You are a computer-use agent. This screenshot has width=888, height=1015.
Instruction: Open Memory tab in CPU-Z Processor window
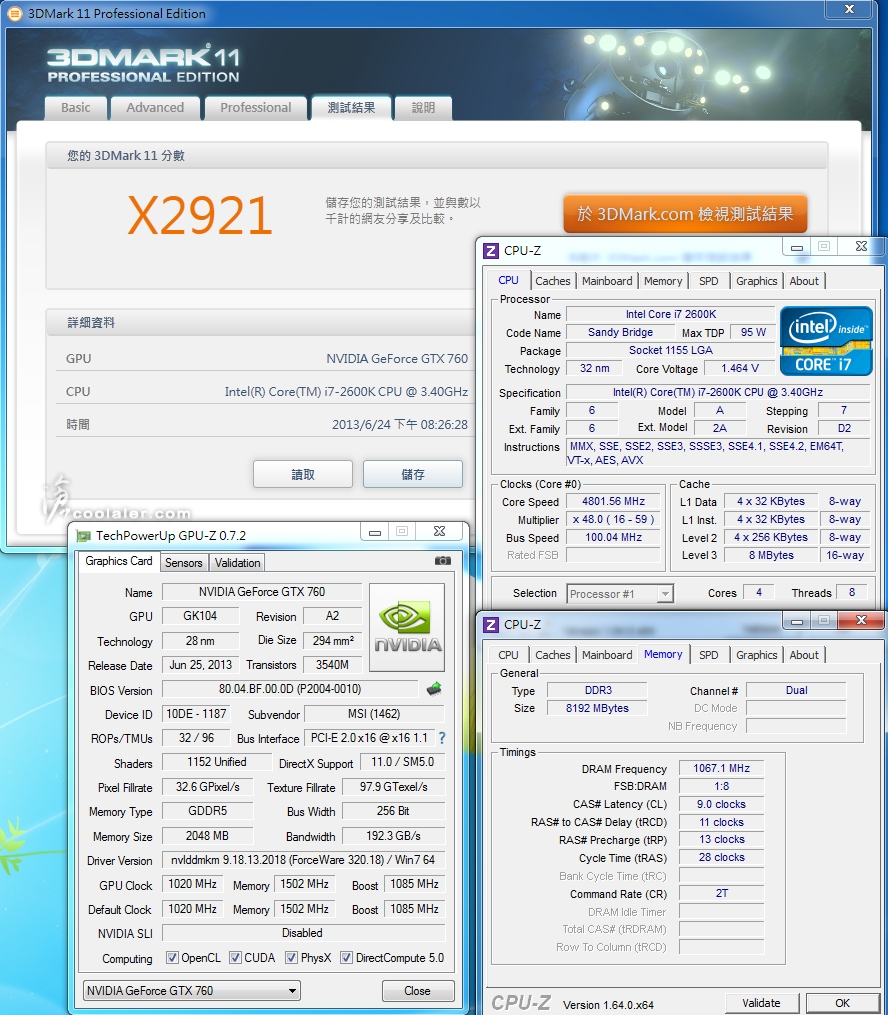(663, 281)
